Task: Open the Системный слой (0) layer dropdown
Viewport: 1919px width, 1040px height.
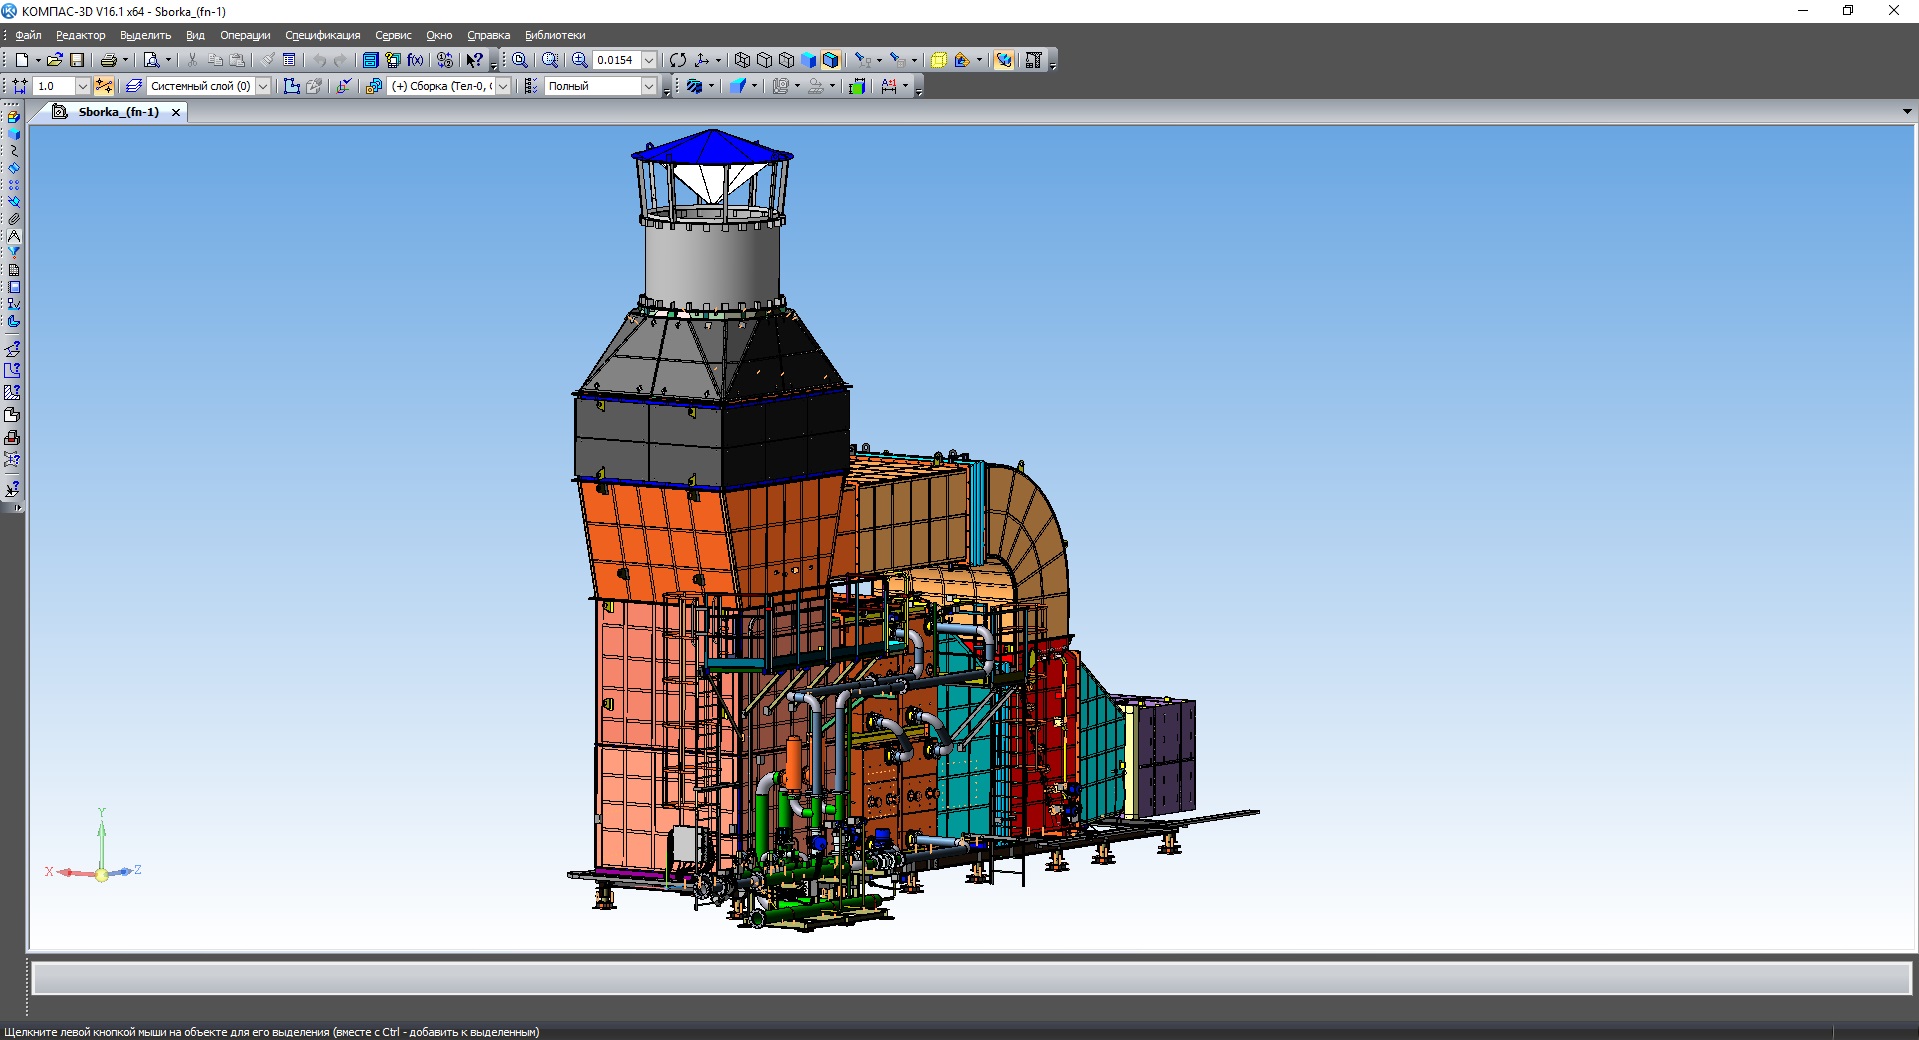Action: coord(263,86)
